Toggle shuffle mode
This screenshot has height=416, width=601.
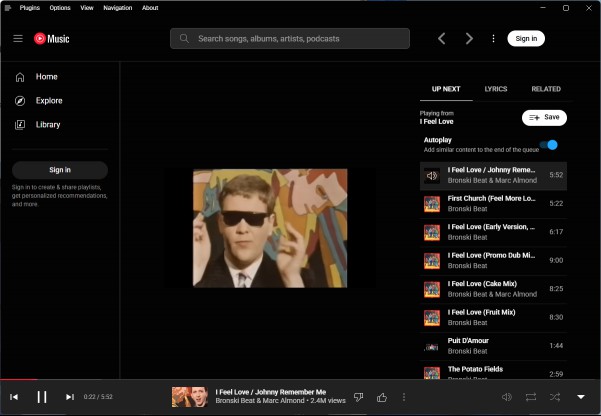pyautogui.click(x=555, y=397)
